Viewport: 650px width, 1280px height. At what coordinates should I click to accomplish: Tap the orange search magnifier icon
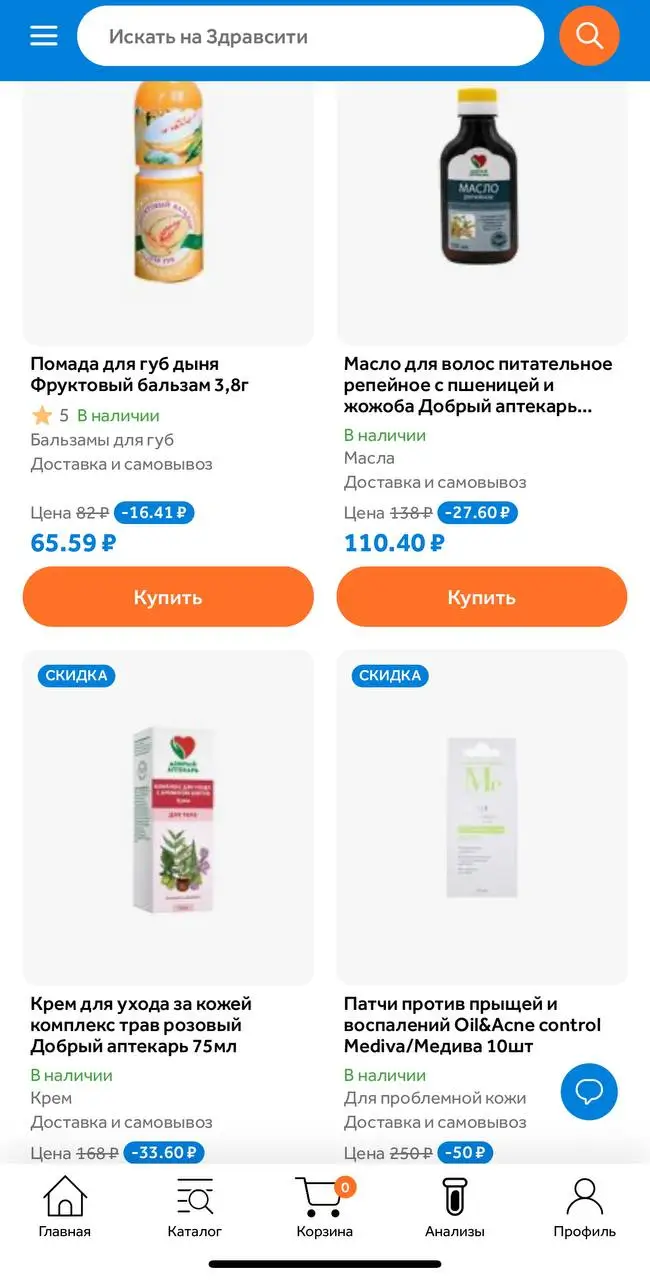coord(589,35)
